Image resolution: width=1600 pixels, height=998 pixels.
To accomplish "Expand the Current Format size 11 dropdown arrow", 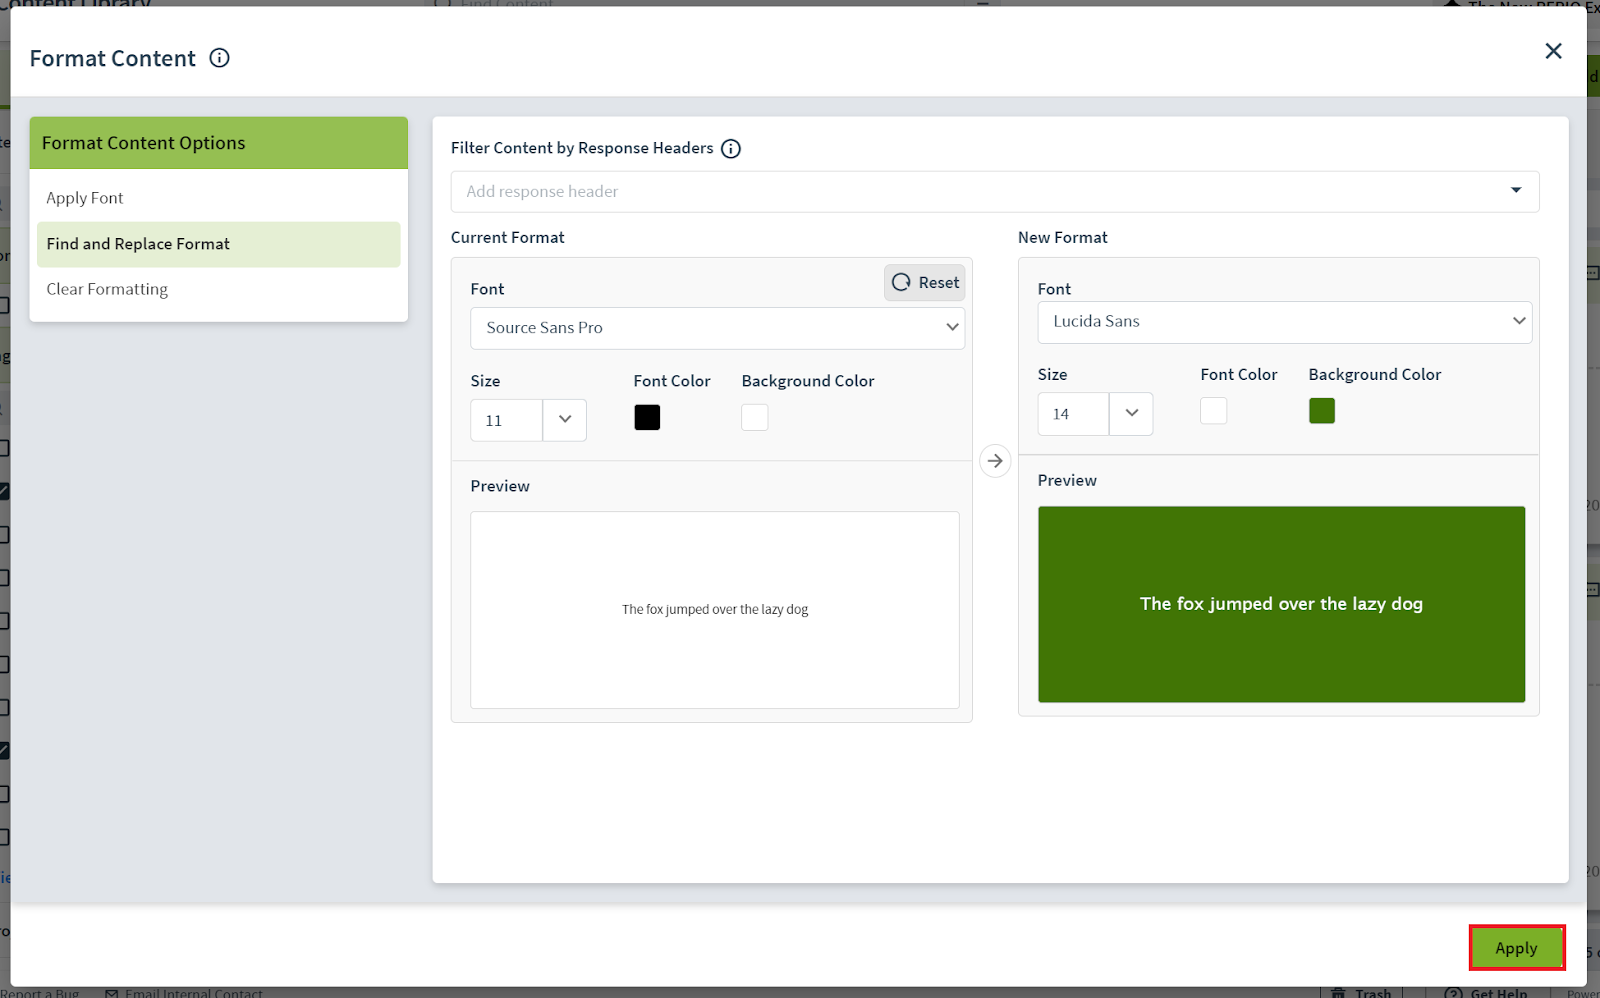I will pos(565,420).
